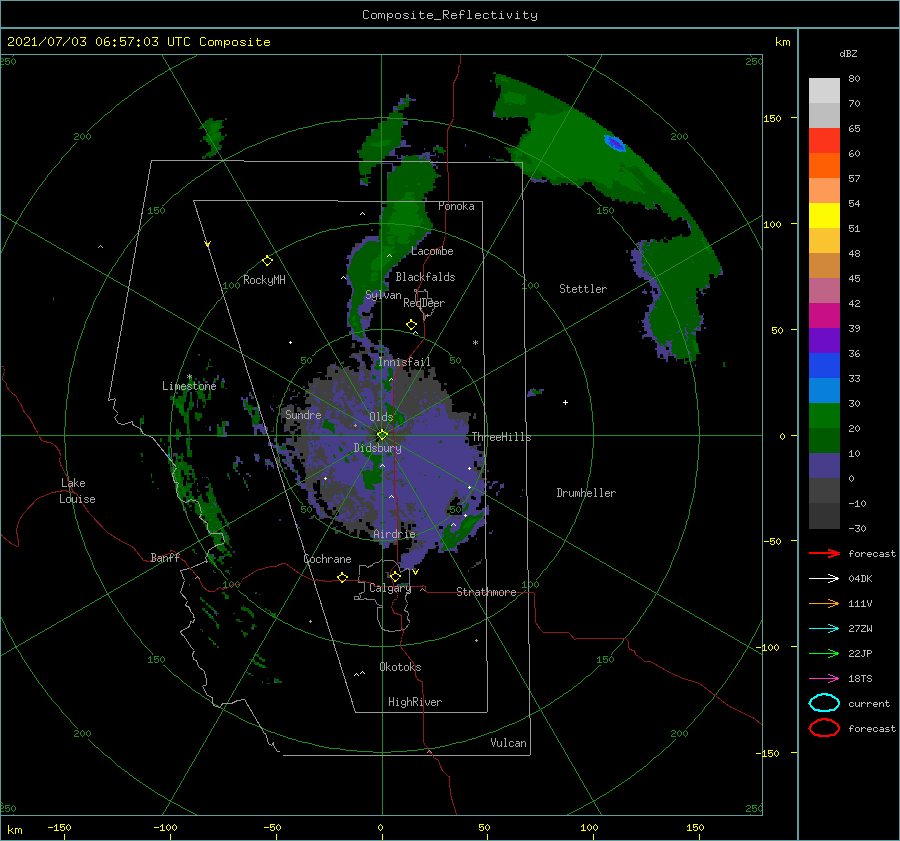Select the slate-purple swatch between 10 and 0
This screenshot has height=841, width=900.
pyautogui.click(x=824, y=466)
